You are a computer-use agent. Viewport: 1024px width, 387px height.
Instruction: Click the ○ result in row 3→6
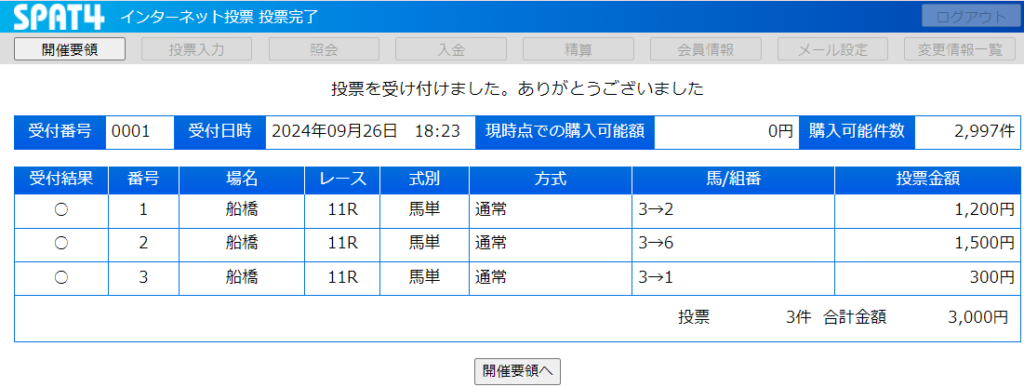[x=61, y=243]
